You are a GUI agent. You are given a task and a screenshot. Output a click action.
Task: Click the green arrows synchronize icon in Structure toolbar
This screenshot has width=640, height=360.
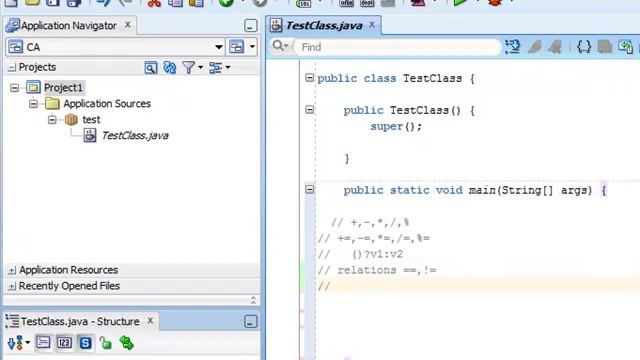(x=127, y=343)
